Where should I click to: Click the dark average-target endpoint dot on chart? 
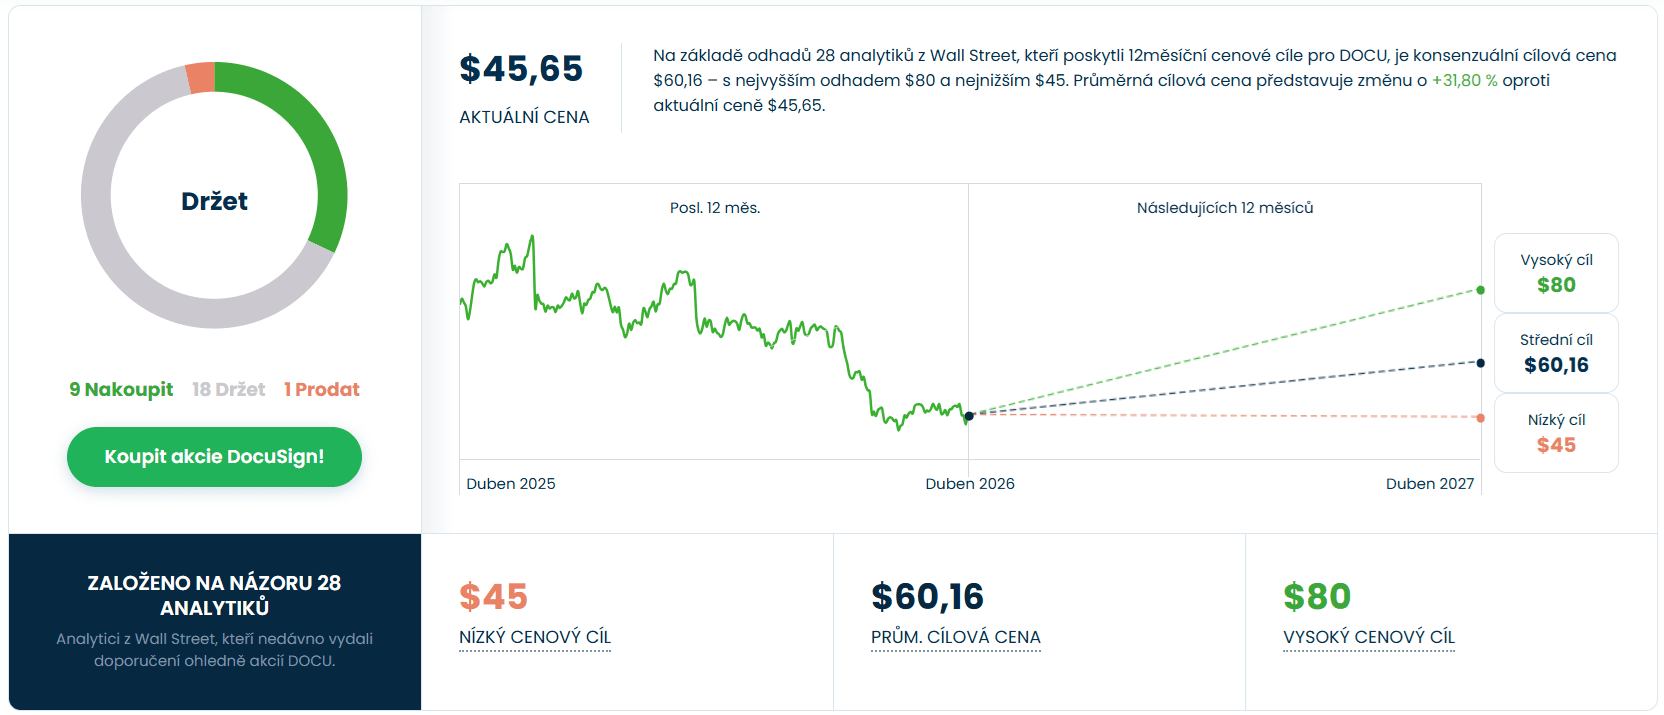[x=1481, y=363]
